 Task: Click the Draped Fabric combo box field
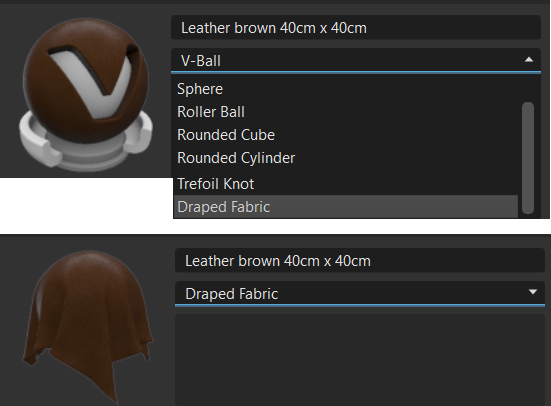360,294
